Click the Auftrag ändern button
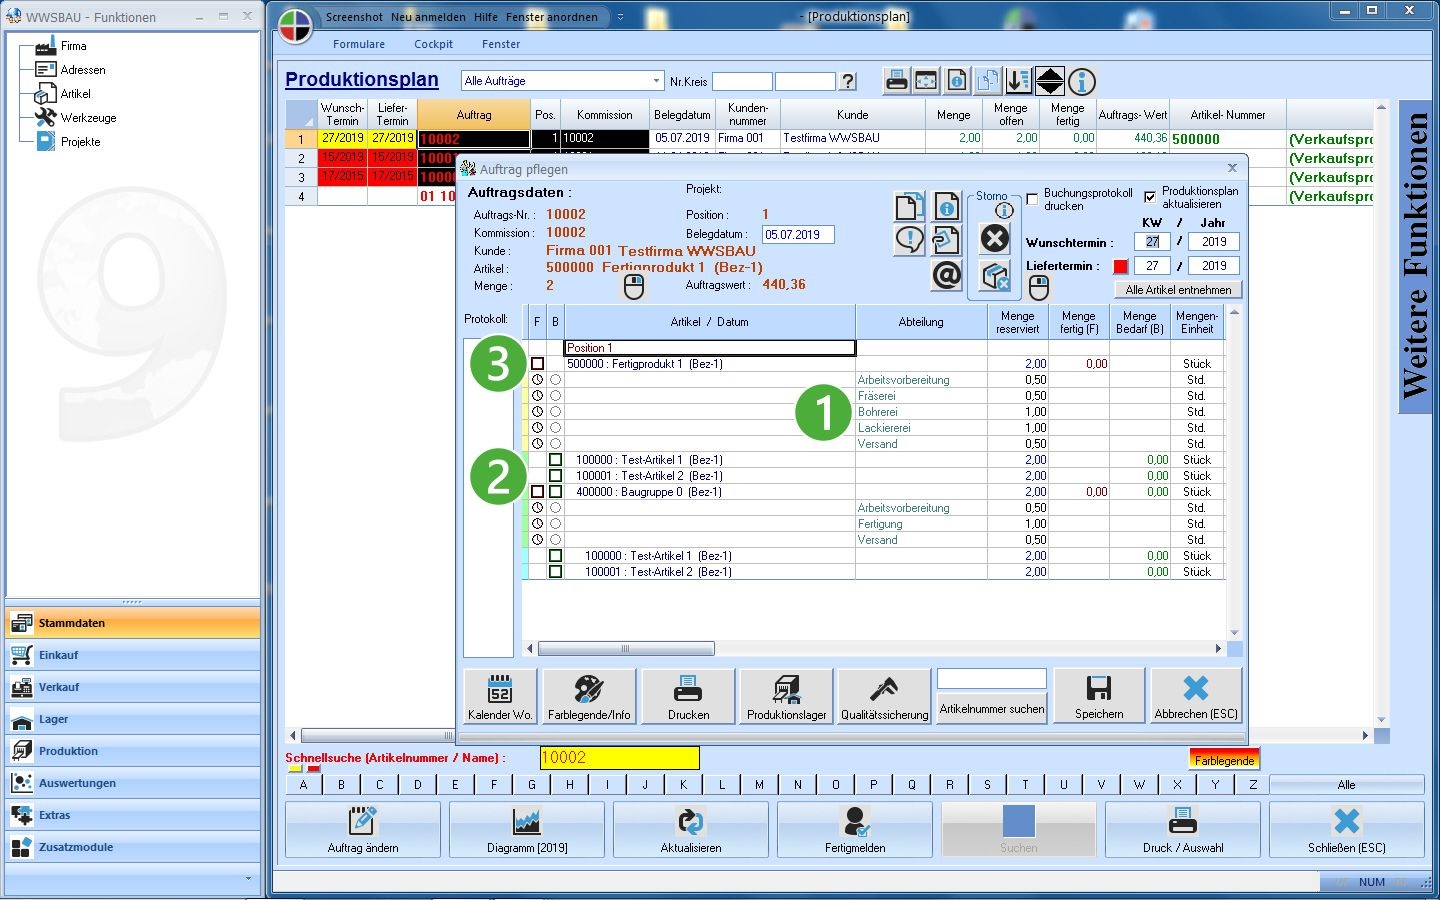Image resolution: width=1440 pixels, height=900 pixels. [x=363, y=830]
